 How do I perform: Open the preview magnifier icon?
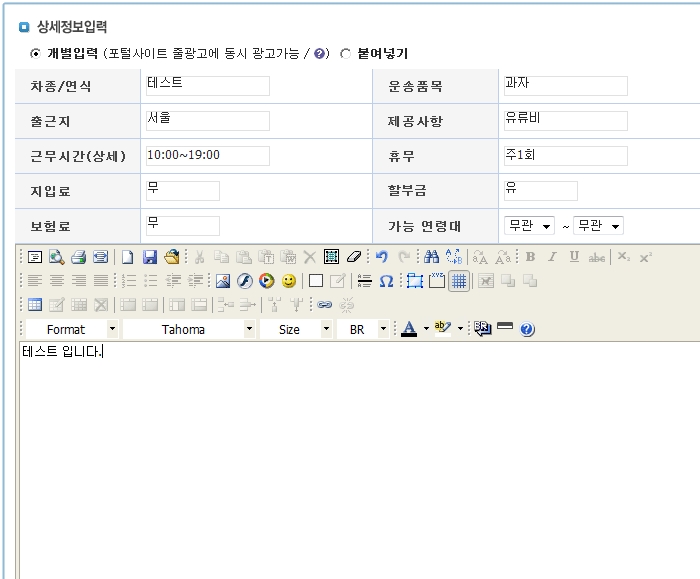(57, 257)
